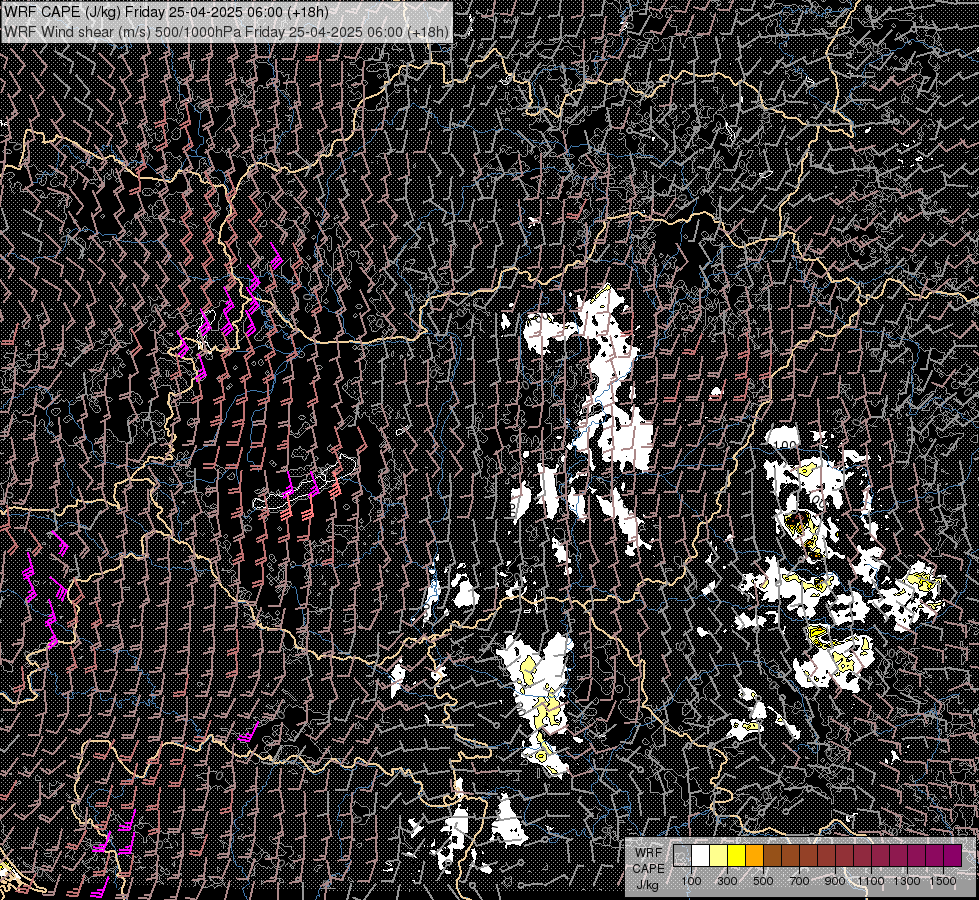This screenshot has width=979, height=900.
Task: Click the legend value 1100
Action: coord(870,881)
